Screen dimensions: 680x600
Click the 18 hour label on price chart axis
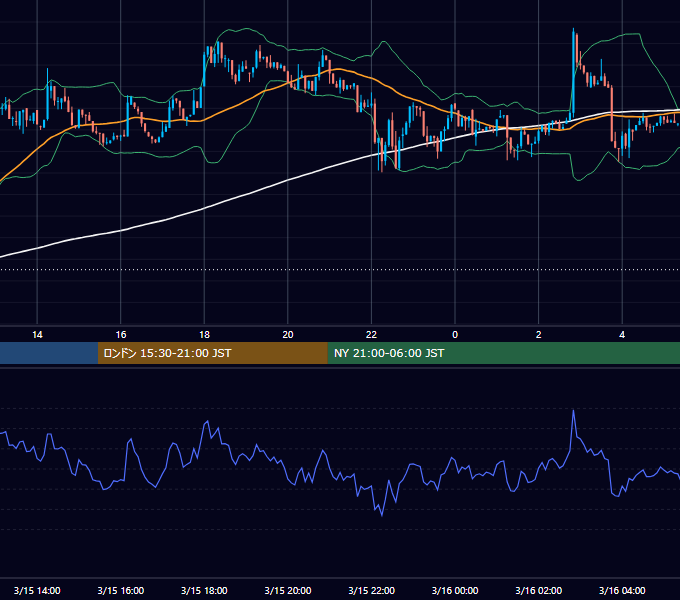point(204,335)
